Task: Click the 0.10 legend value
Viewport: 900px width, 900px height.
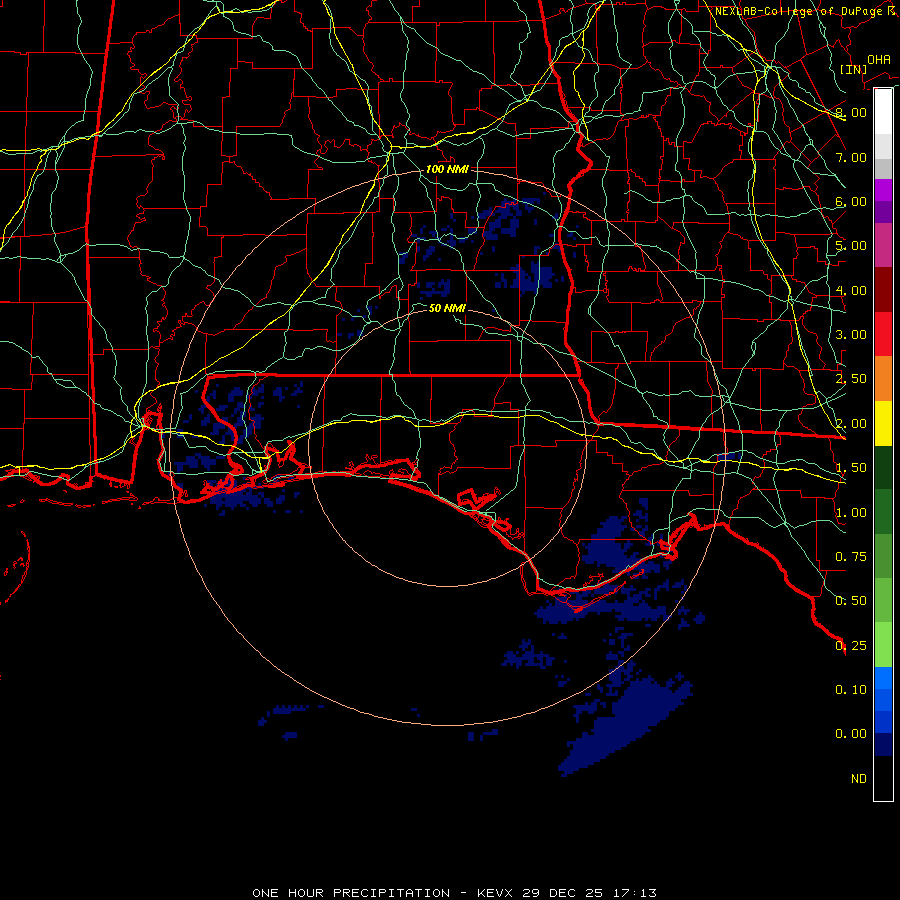Action: 851,690
